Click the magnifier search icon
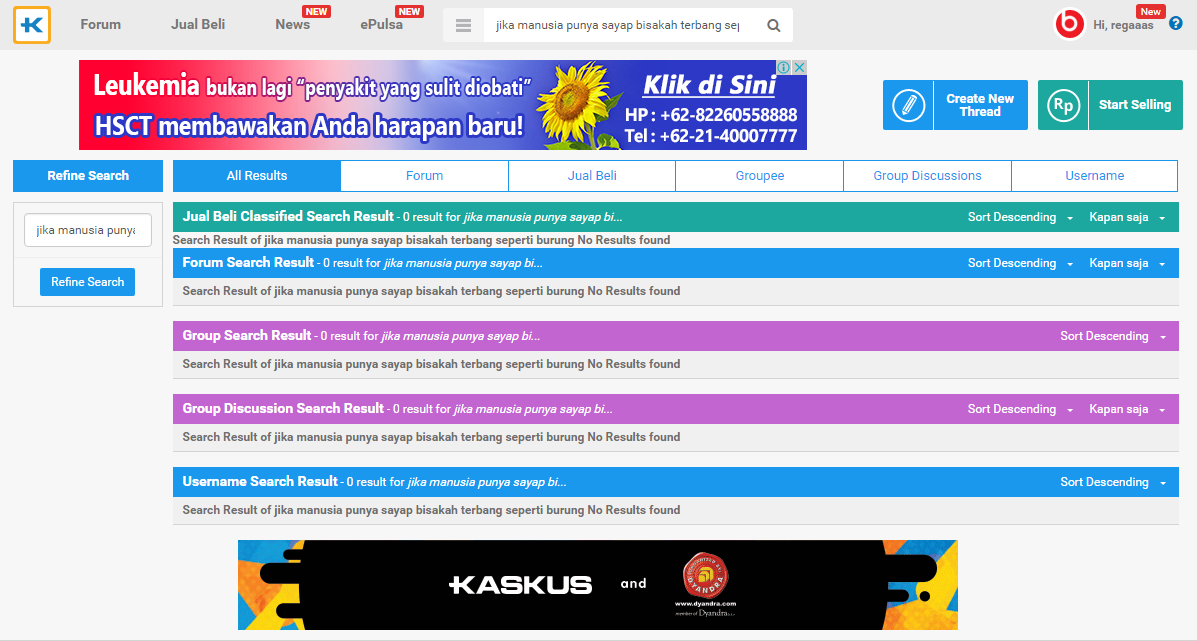The width and height of the screenshot is (1197, 641). point(773,25)
